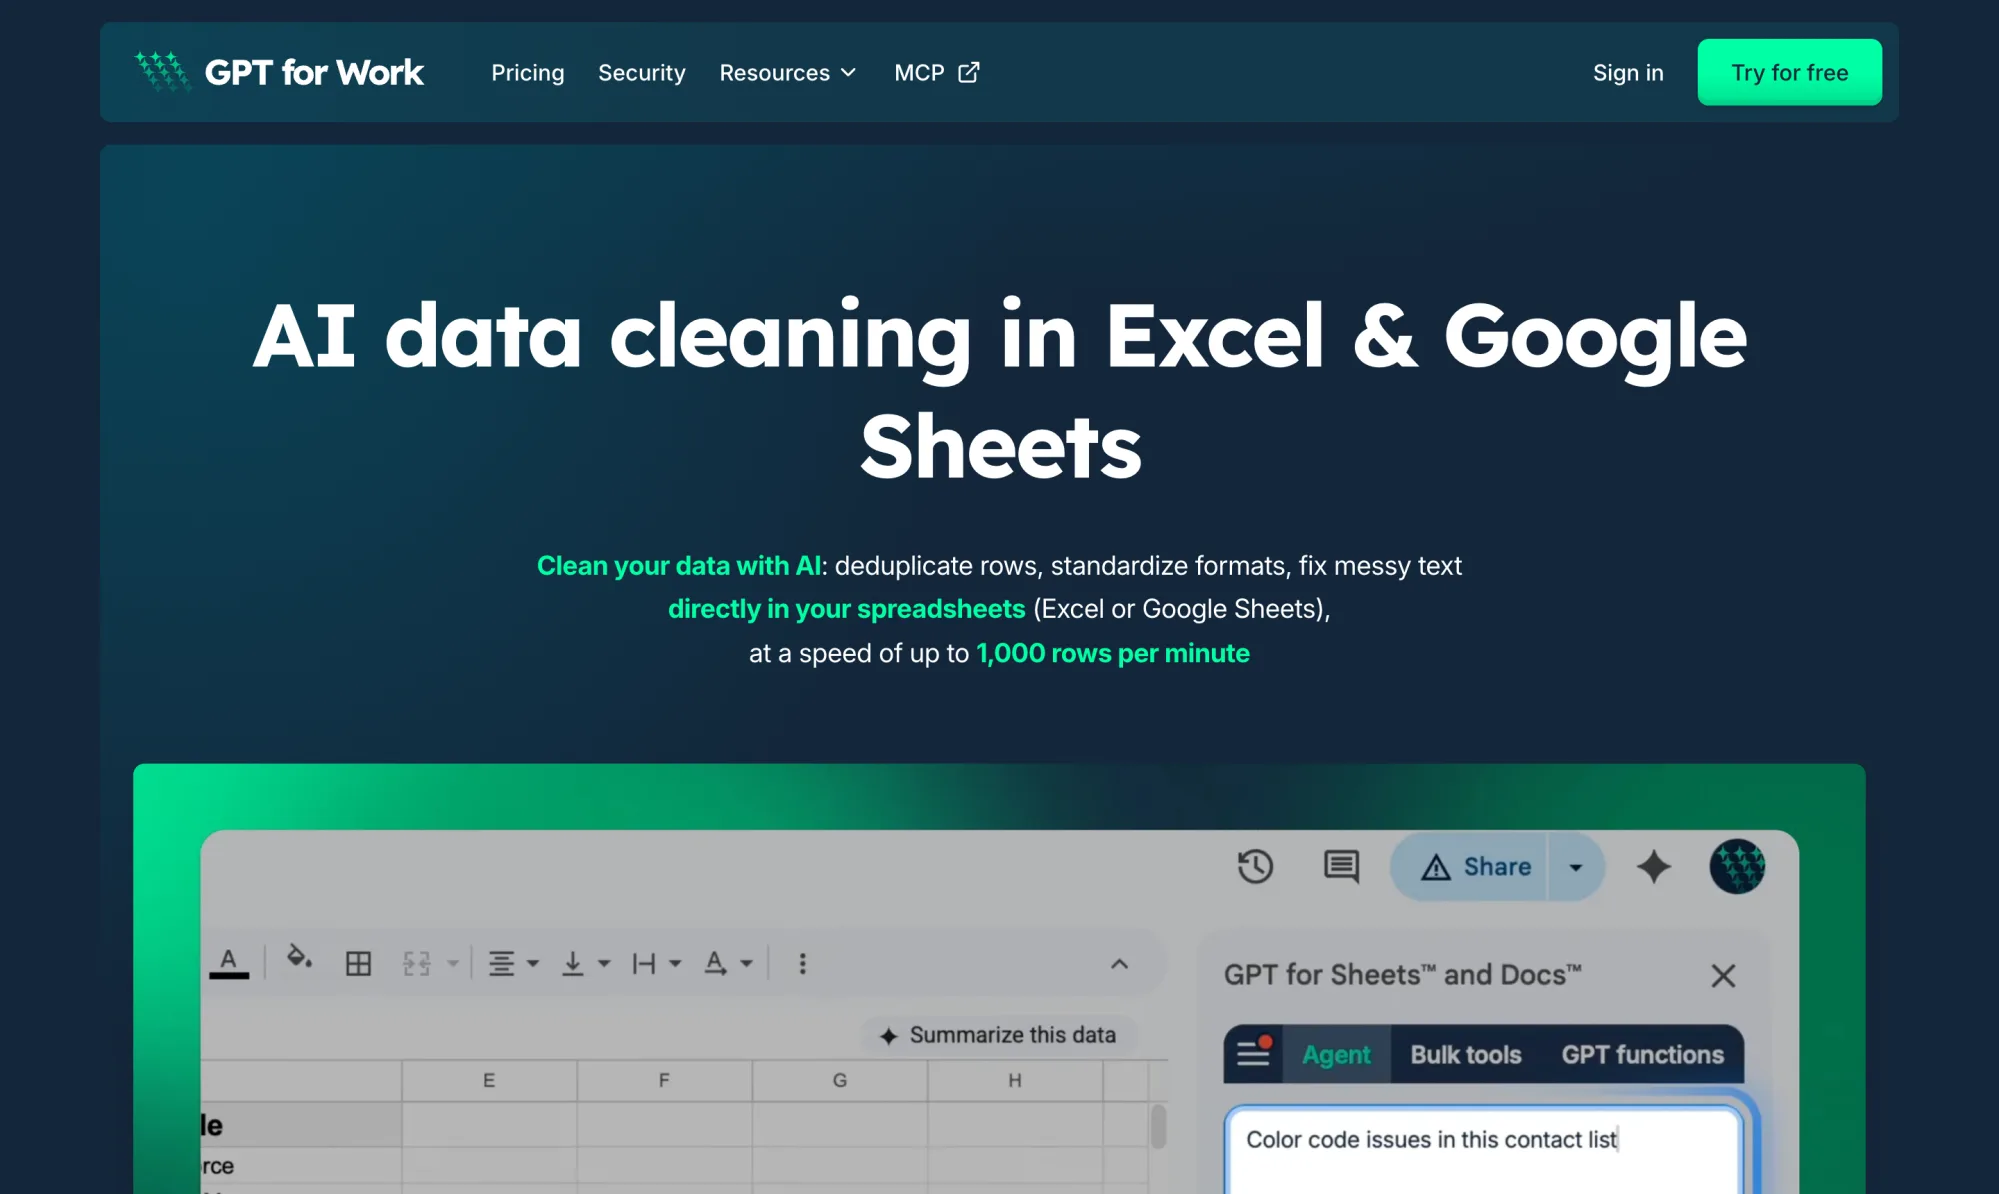Switch to the Agent tab
Image resolution: width=1999 pixels, height=1194 pixels.
click(1336, 1054)
